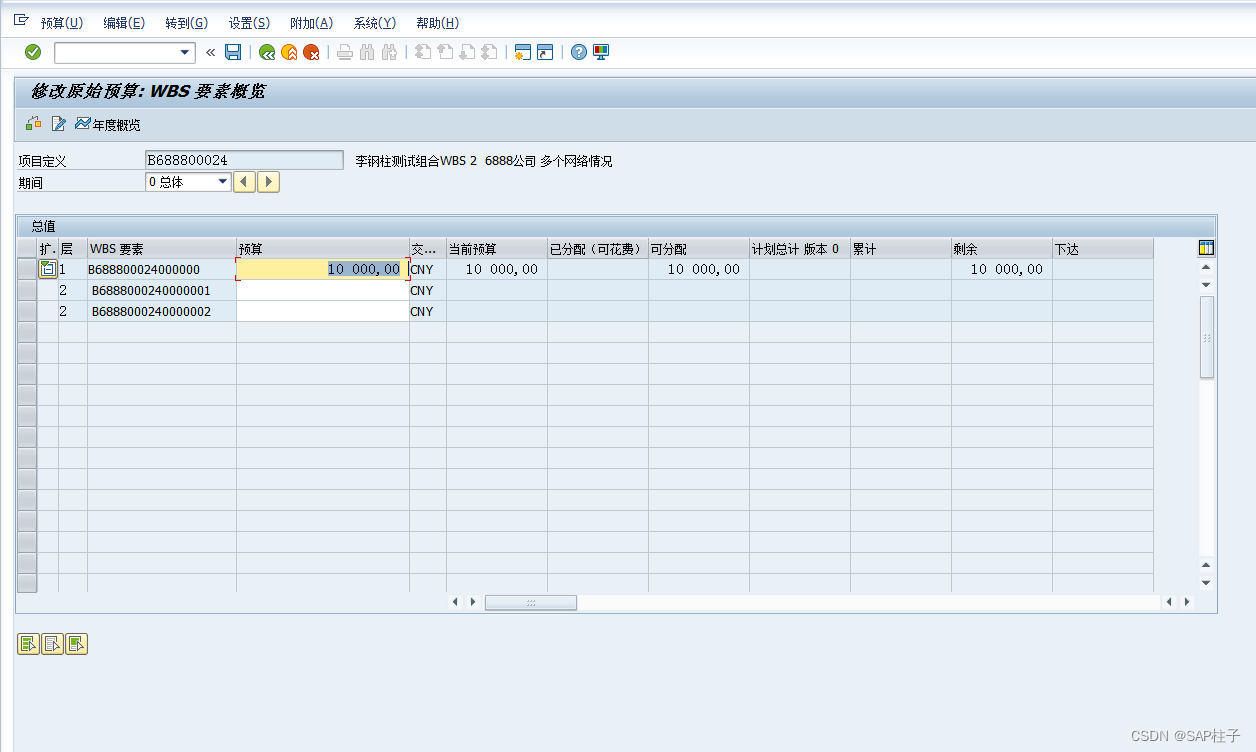This screenshot has width=1256, height=752.
Task: Click the 剩余 column header
Action: (1002, 248)
